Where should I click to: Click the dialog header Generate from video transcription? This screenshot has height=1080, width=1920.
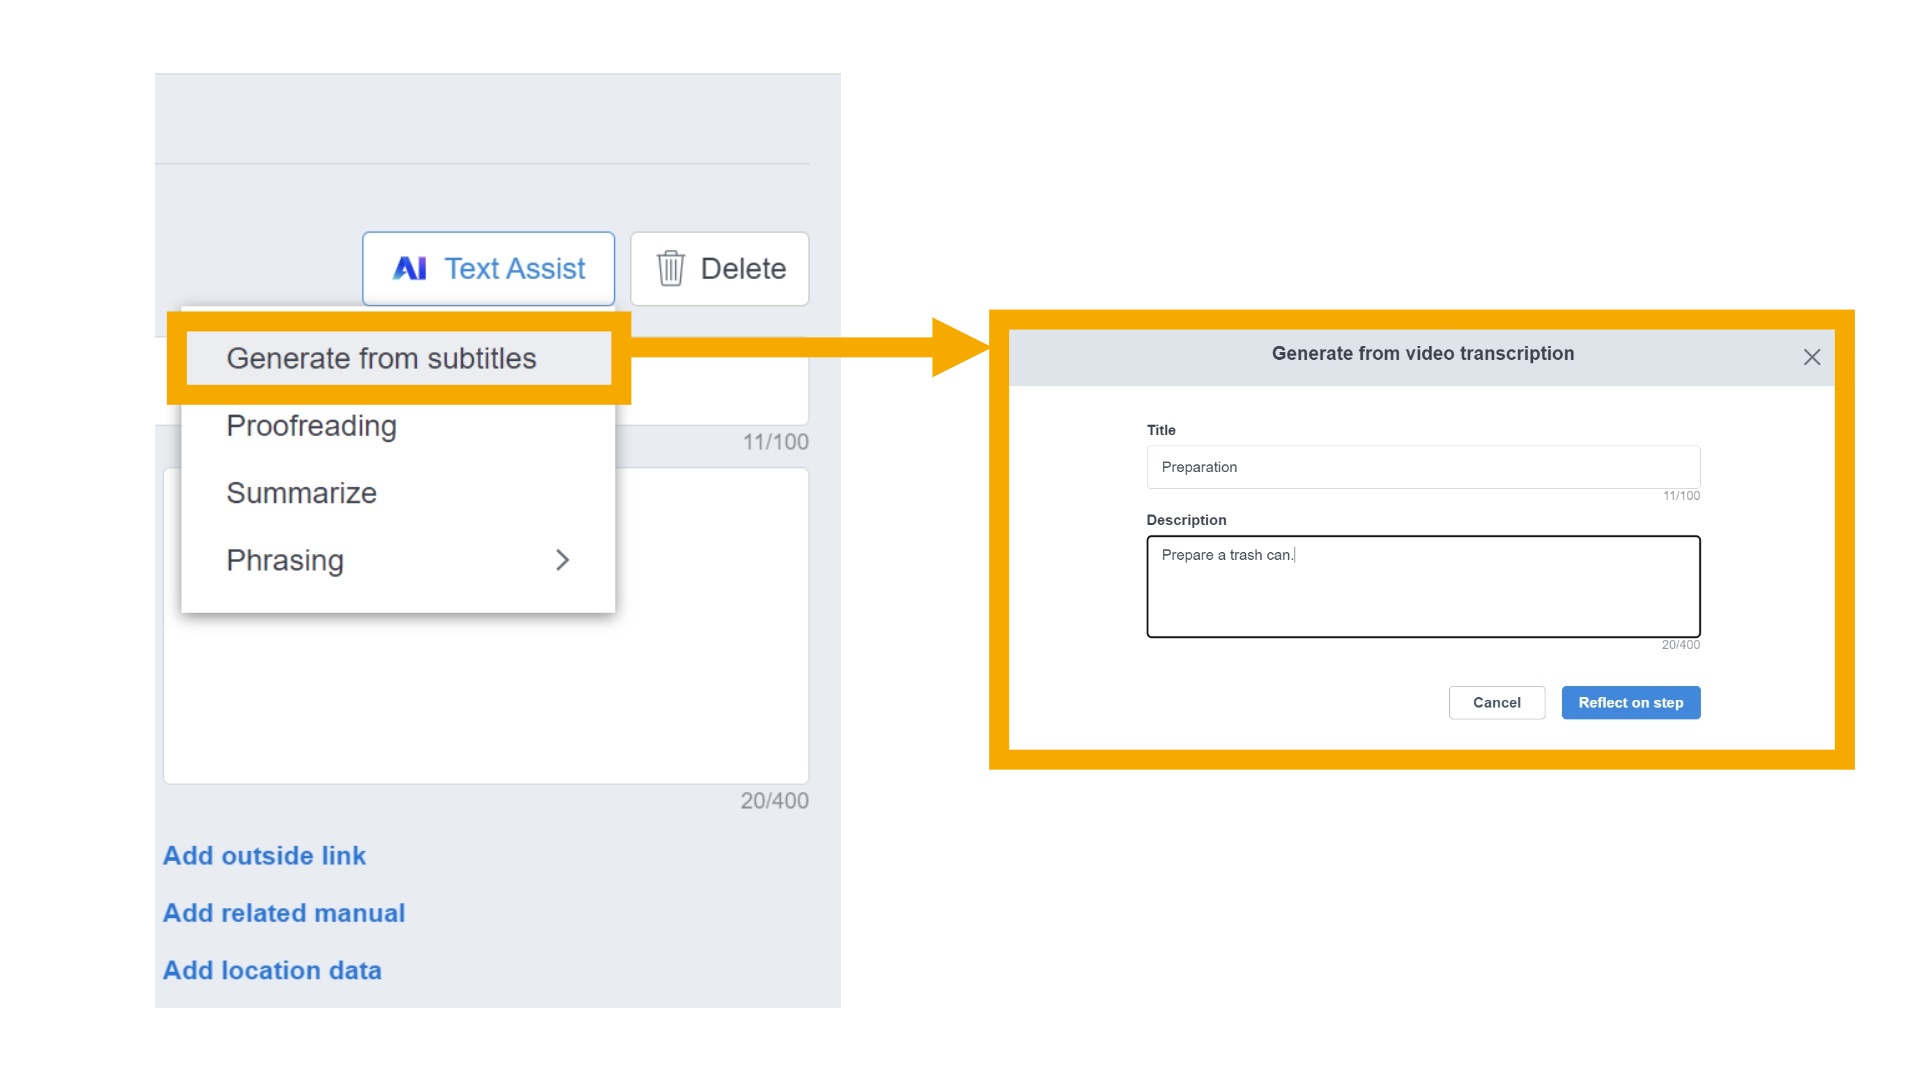coord(1422,354)
